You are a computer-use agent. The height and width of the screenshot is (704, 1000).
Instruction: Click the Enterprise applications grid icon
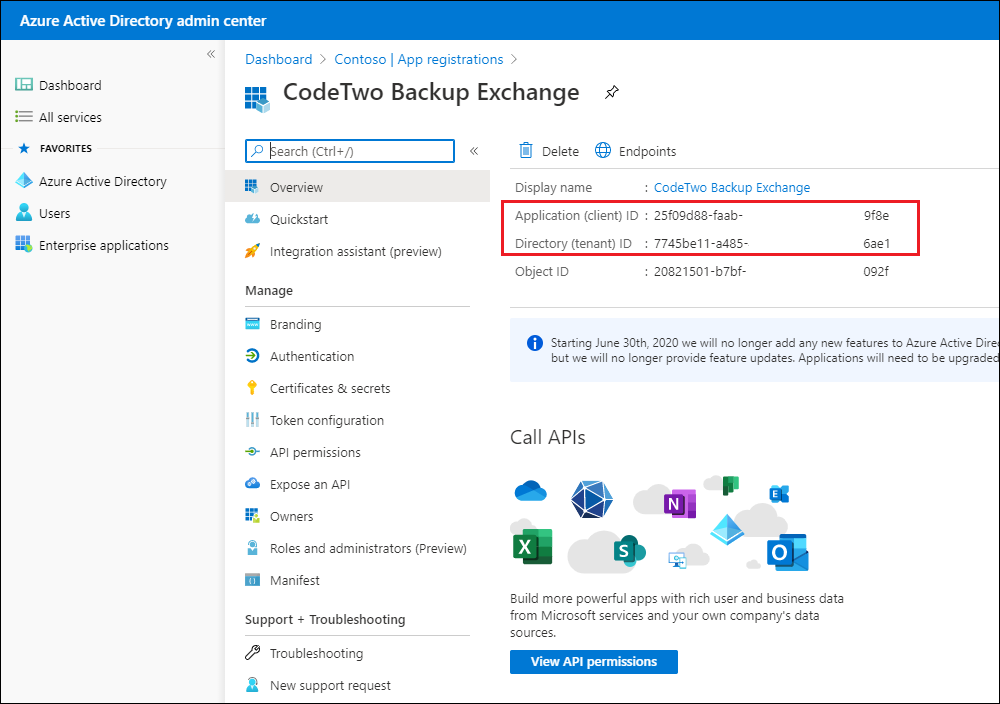coord(24,245)
